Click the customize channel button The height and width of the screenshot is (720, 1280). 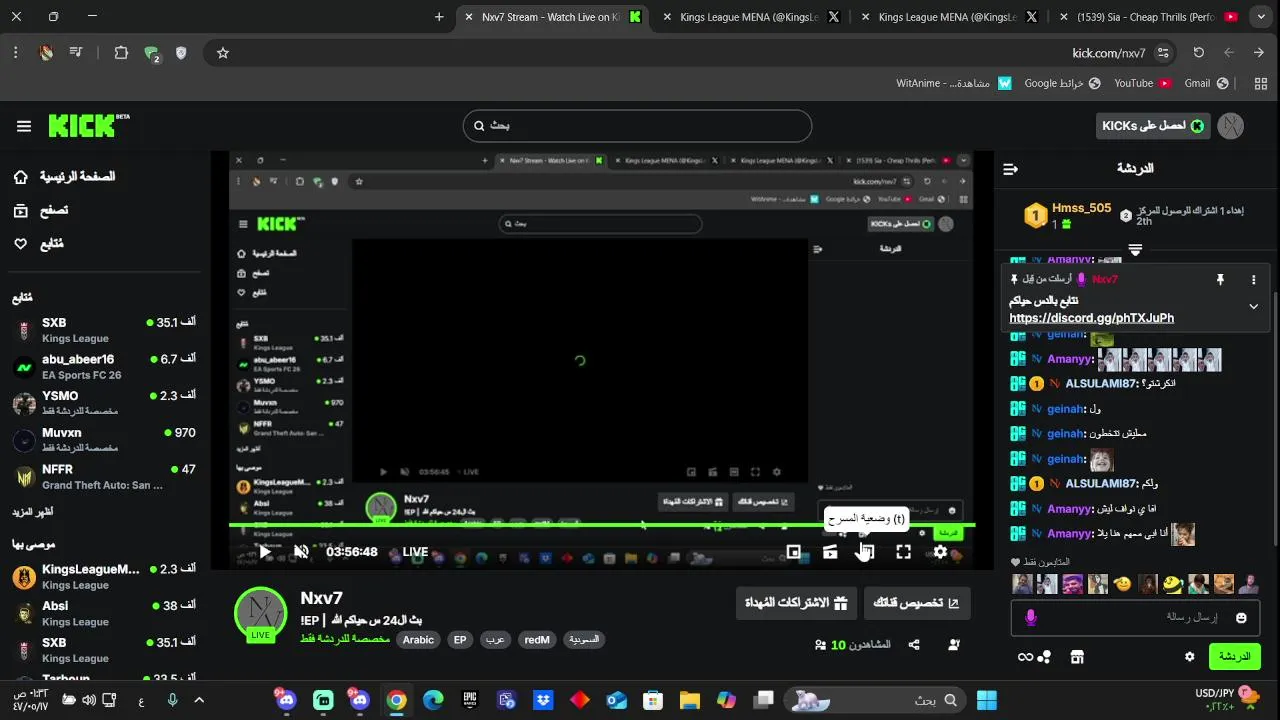pyautogui.click(x=917, y=603)
